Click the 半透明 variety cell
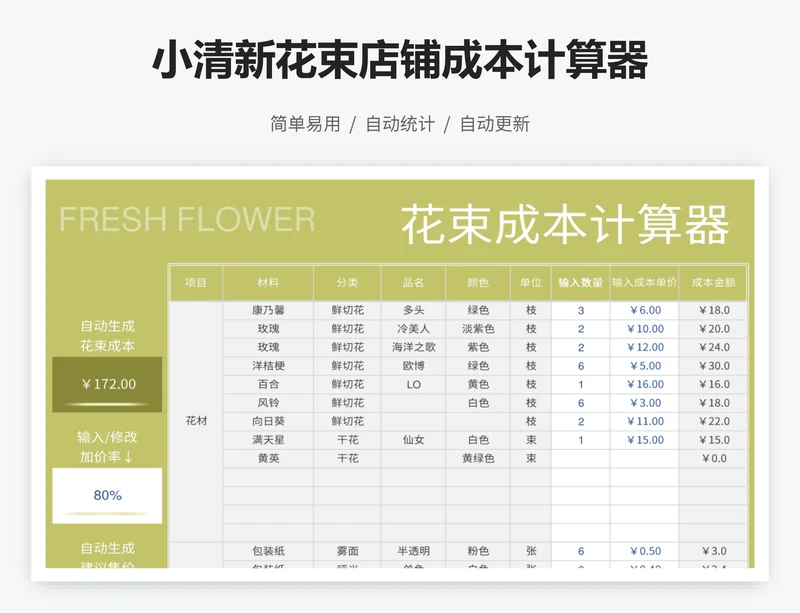Viewport: 800px width, 613px height. click(x=413, y=551)
